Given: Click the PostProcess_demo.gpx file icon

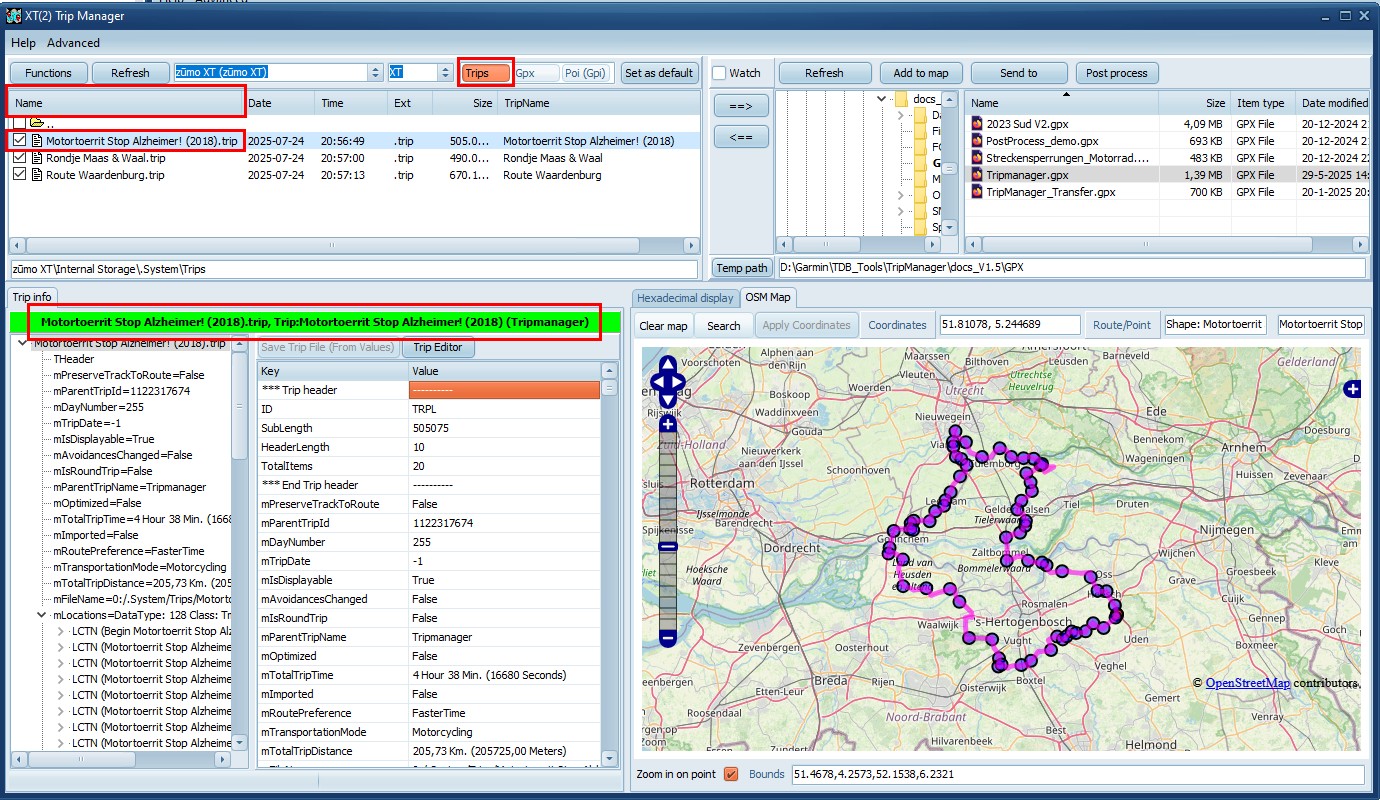Looking at the screenshot, I should click(x=977, y=141).
